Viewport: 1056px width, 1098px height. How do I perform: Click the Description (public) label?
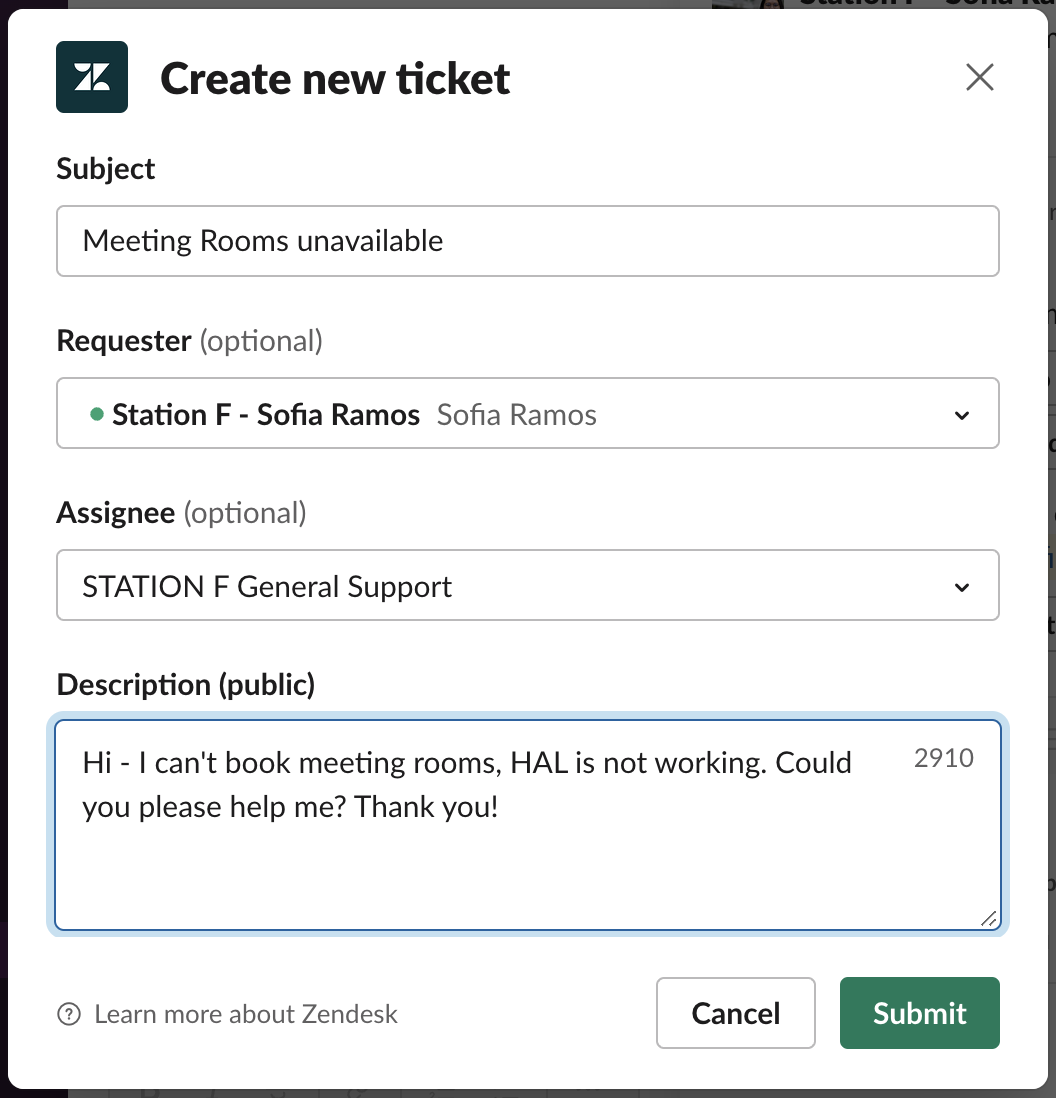click(186, 685)
